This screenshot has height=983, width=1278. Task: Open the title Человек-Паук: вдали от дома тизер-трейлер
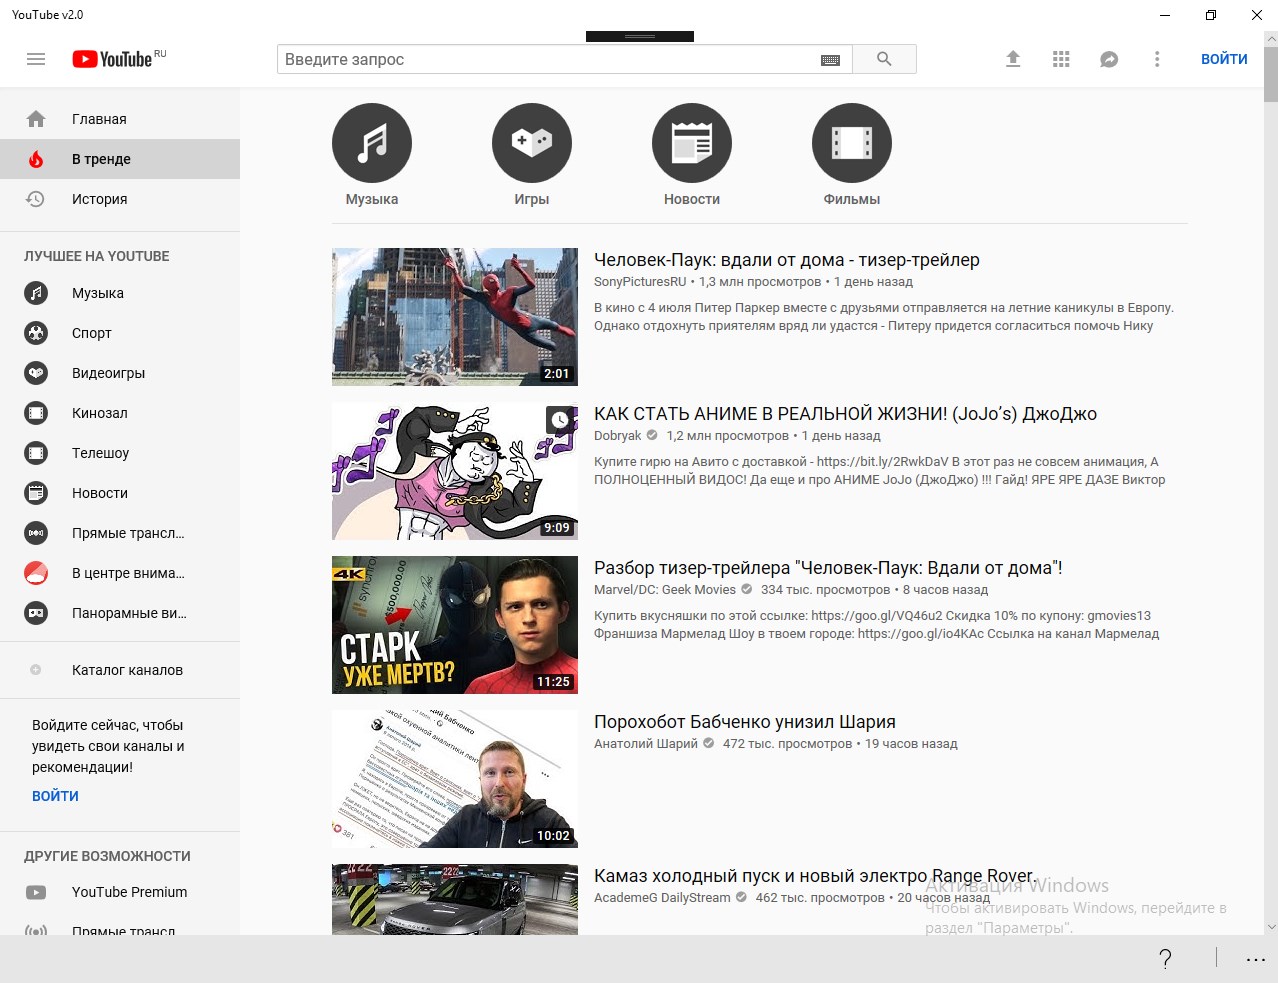(787, 260)
